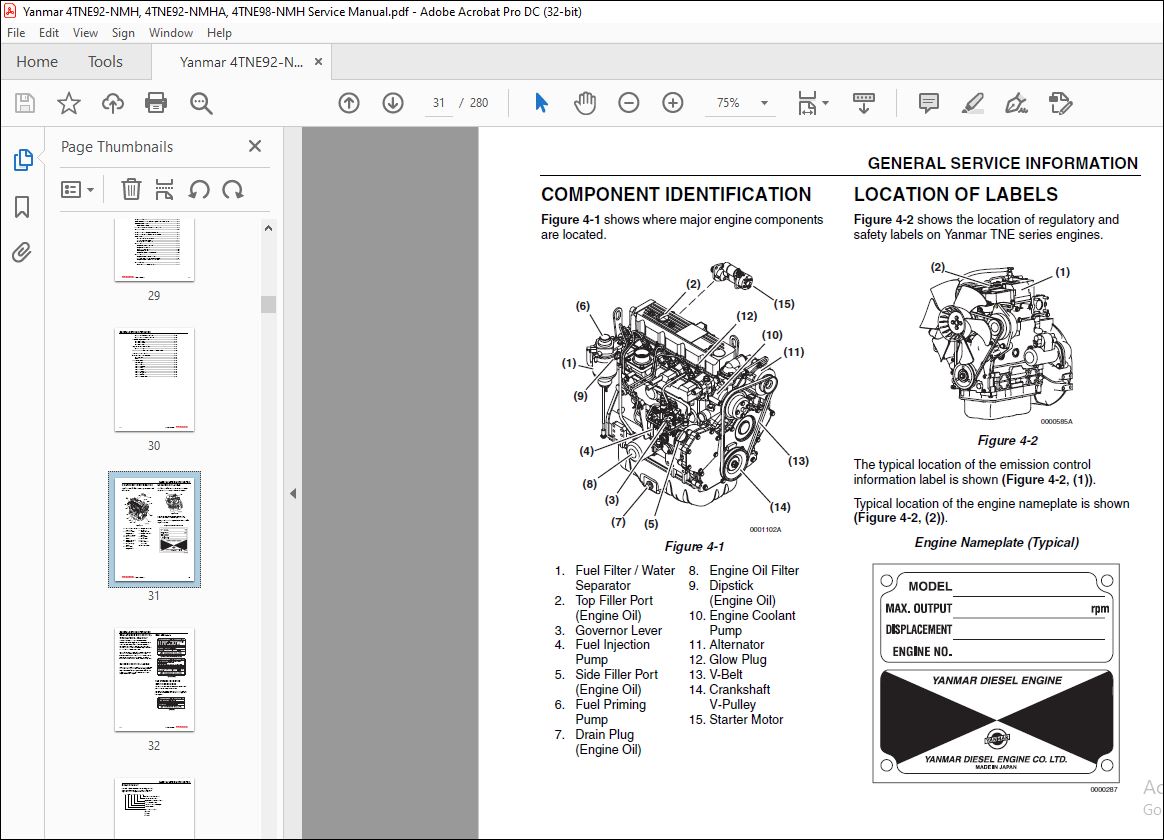Add a comment sticky note

pos(929,103)
